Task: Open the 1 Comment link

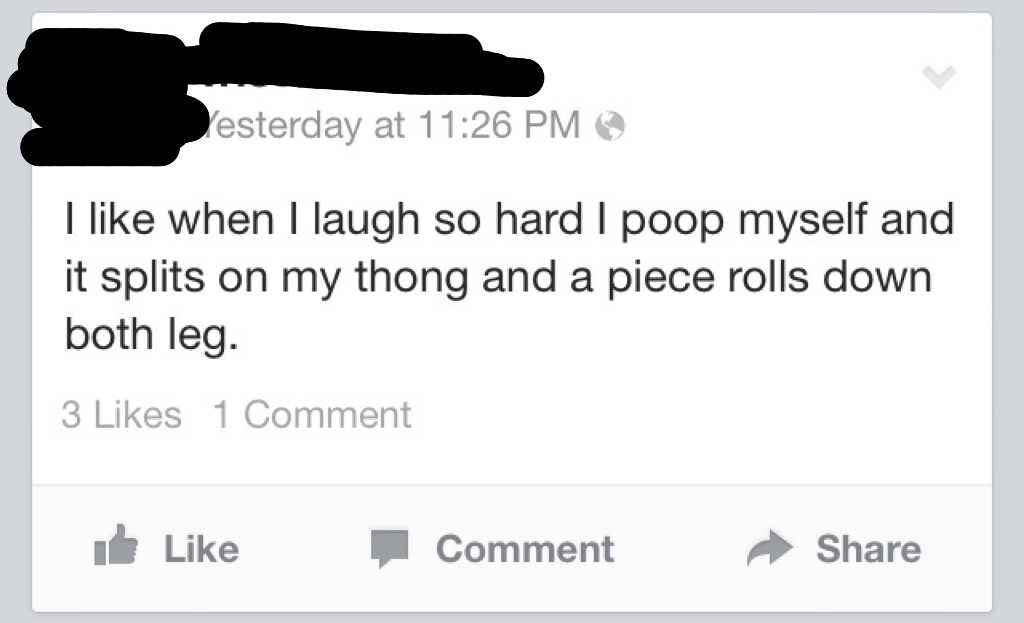Action: (312, 415)
